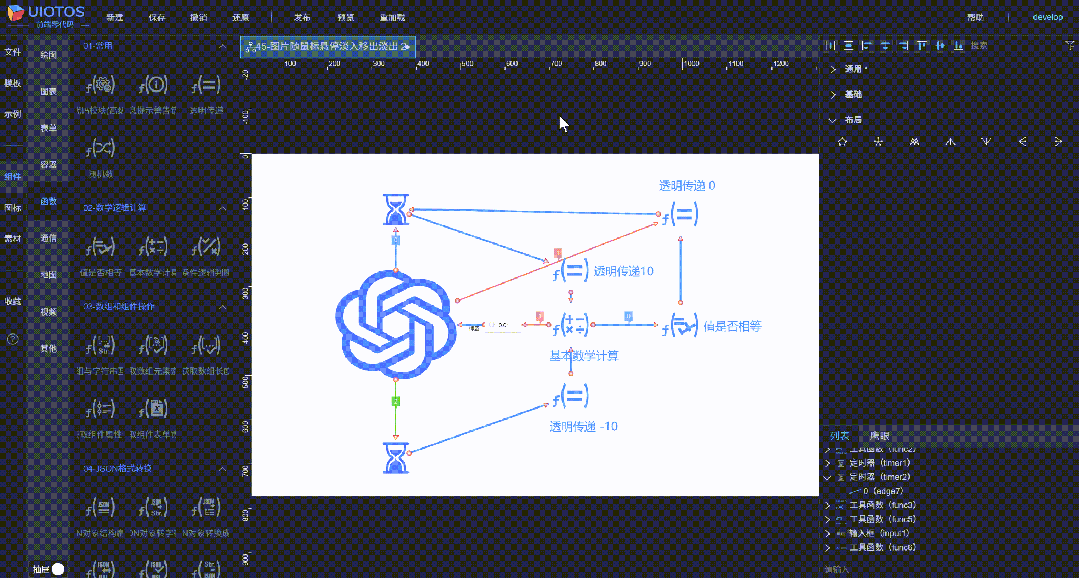Select the component attribute slider function icon
The image size is (1079, 578).
click(100, 409)
